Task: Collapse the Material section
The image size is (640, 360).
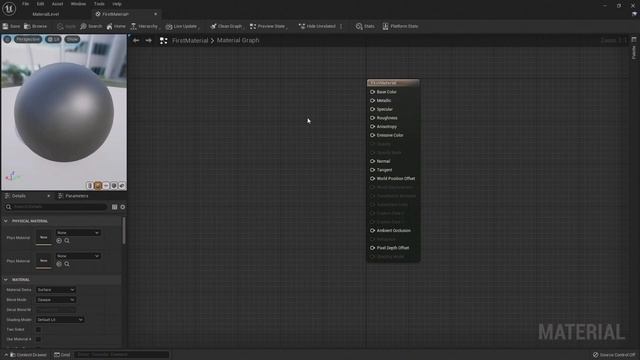Action: 6,280
